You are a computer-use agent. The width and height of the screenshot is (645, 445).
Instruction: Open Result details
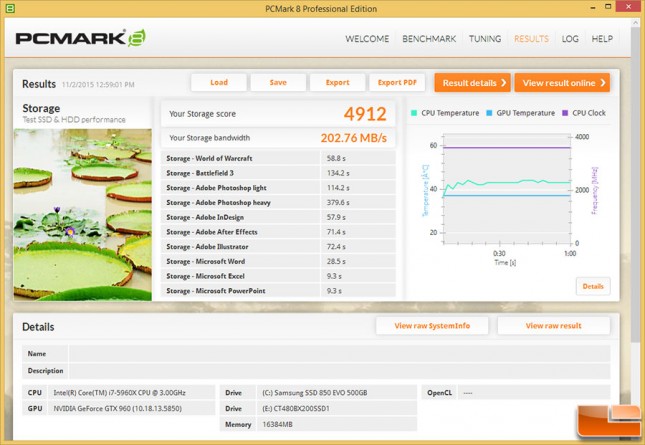[472, 83]
